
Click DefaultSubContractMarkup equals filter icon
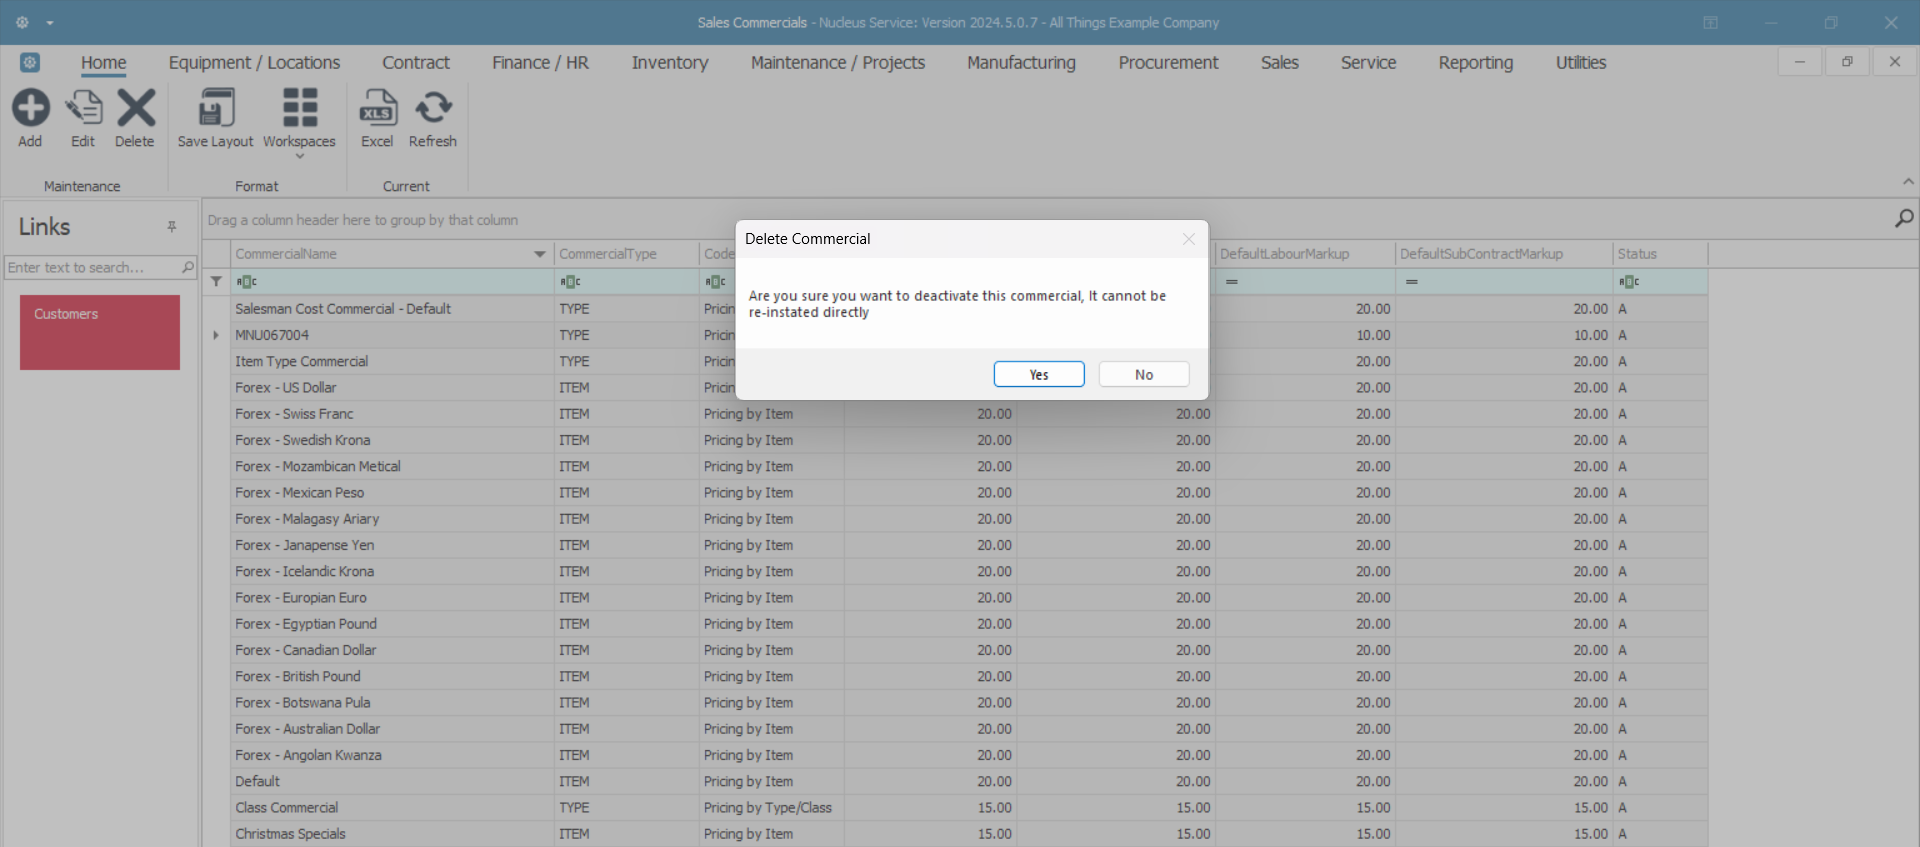click(1412, 282)
